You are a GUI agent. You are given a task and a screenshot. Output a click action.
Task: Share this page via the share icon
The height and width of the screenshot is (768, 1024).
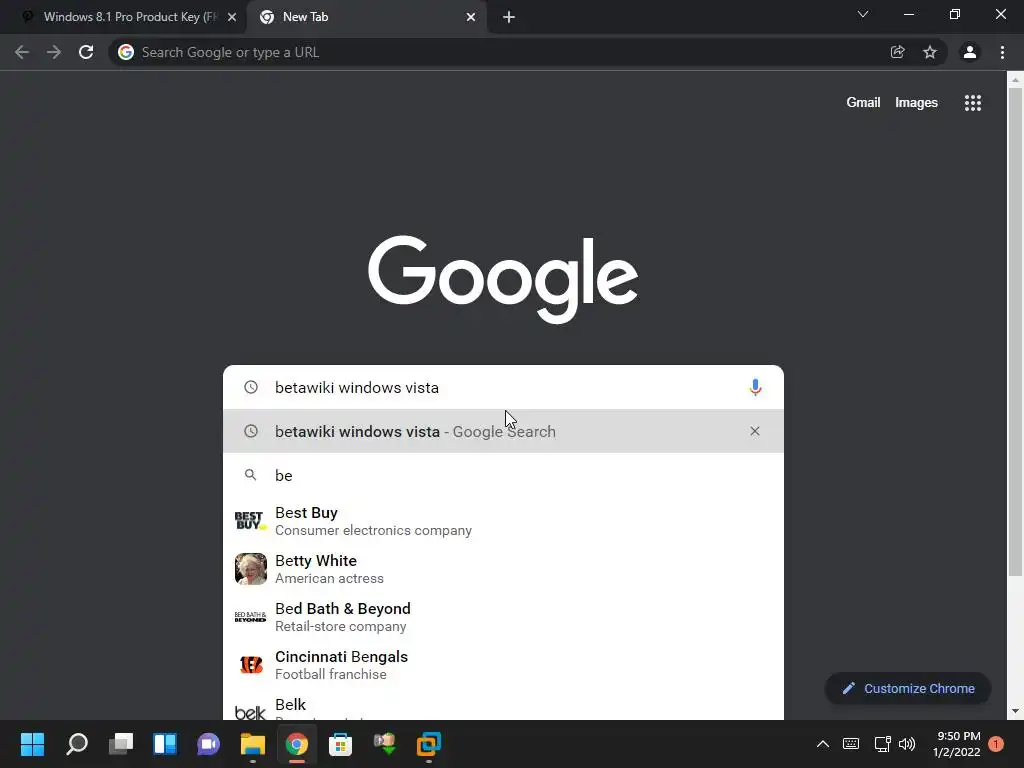tap(898, 52)
